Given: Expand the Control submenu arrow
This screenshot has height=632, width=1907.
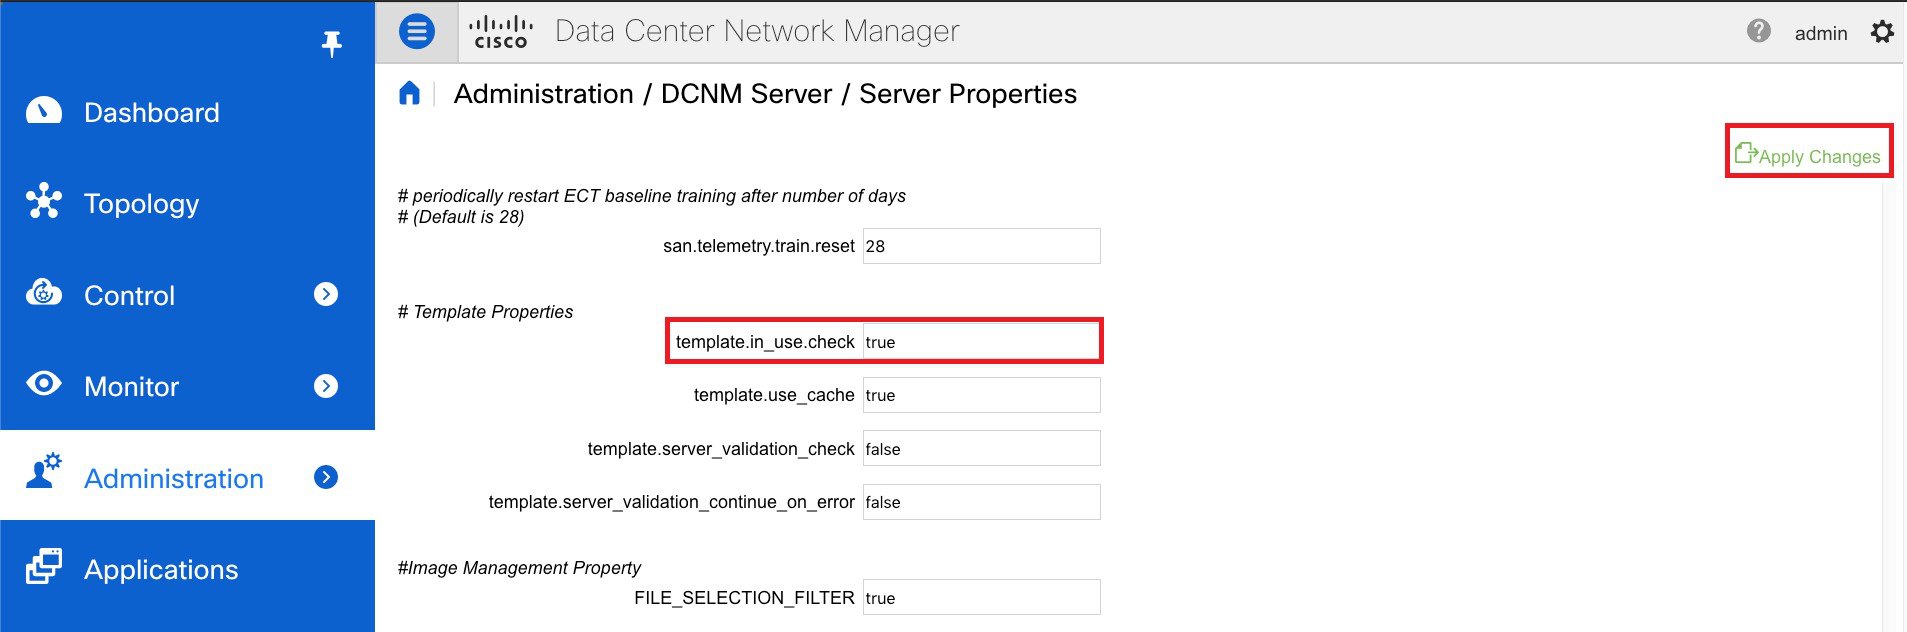Looking at the screenshot, I should tap(326, 294).
